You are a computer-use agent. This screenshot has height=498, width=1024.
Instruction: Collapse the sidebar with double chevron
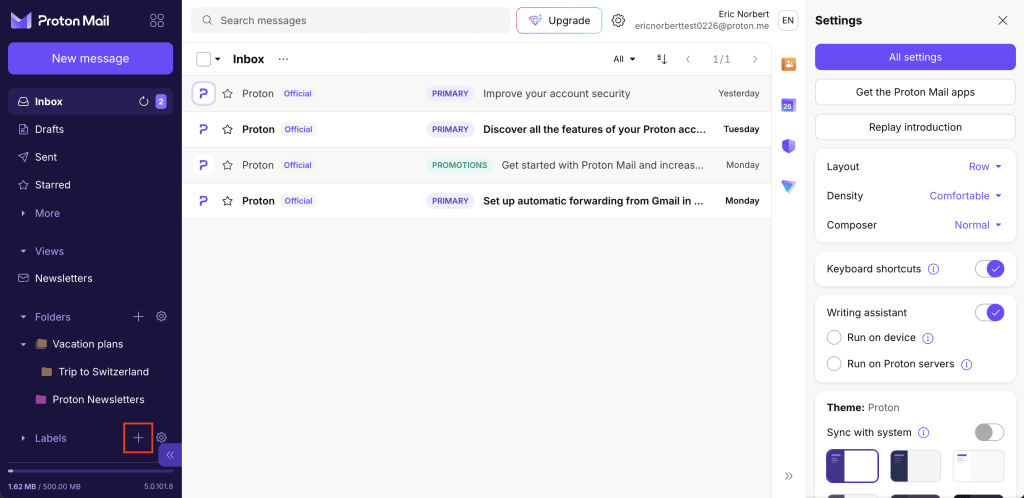pos(170,455)
